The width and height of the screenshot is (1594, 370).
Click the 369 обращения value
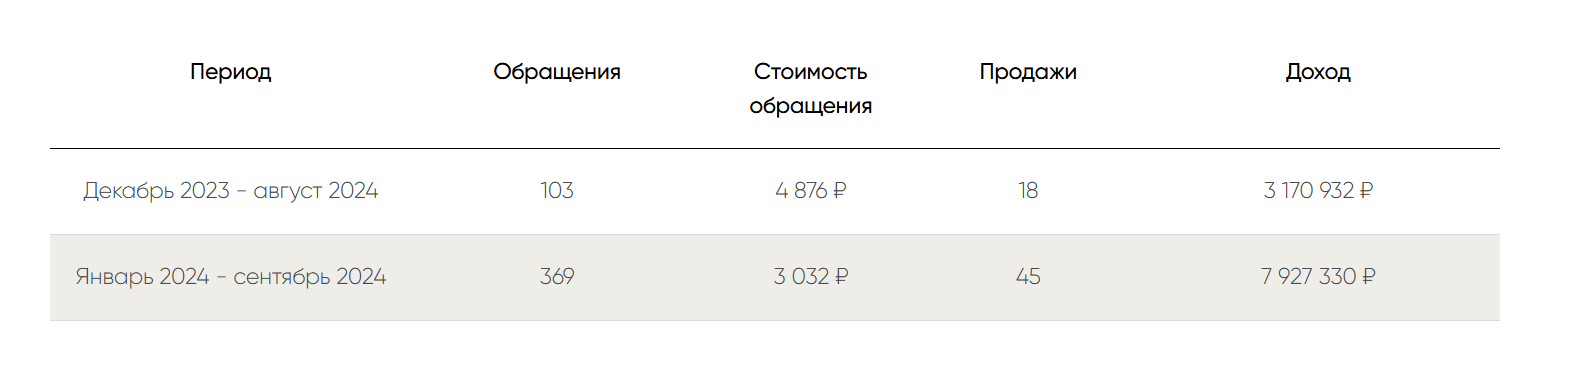[x=557, y=277]
